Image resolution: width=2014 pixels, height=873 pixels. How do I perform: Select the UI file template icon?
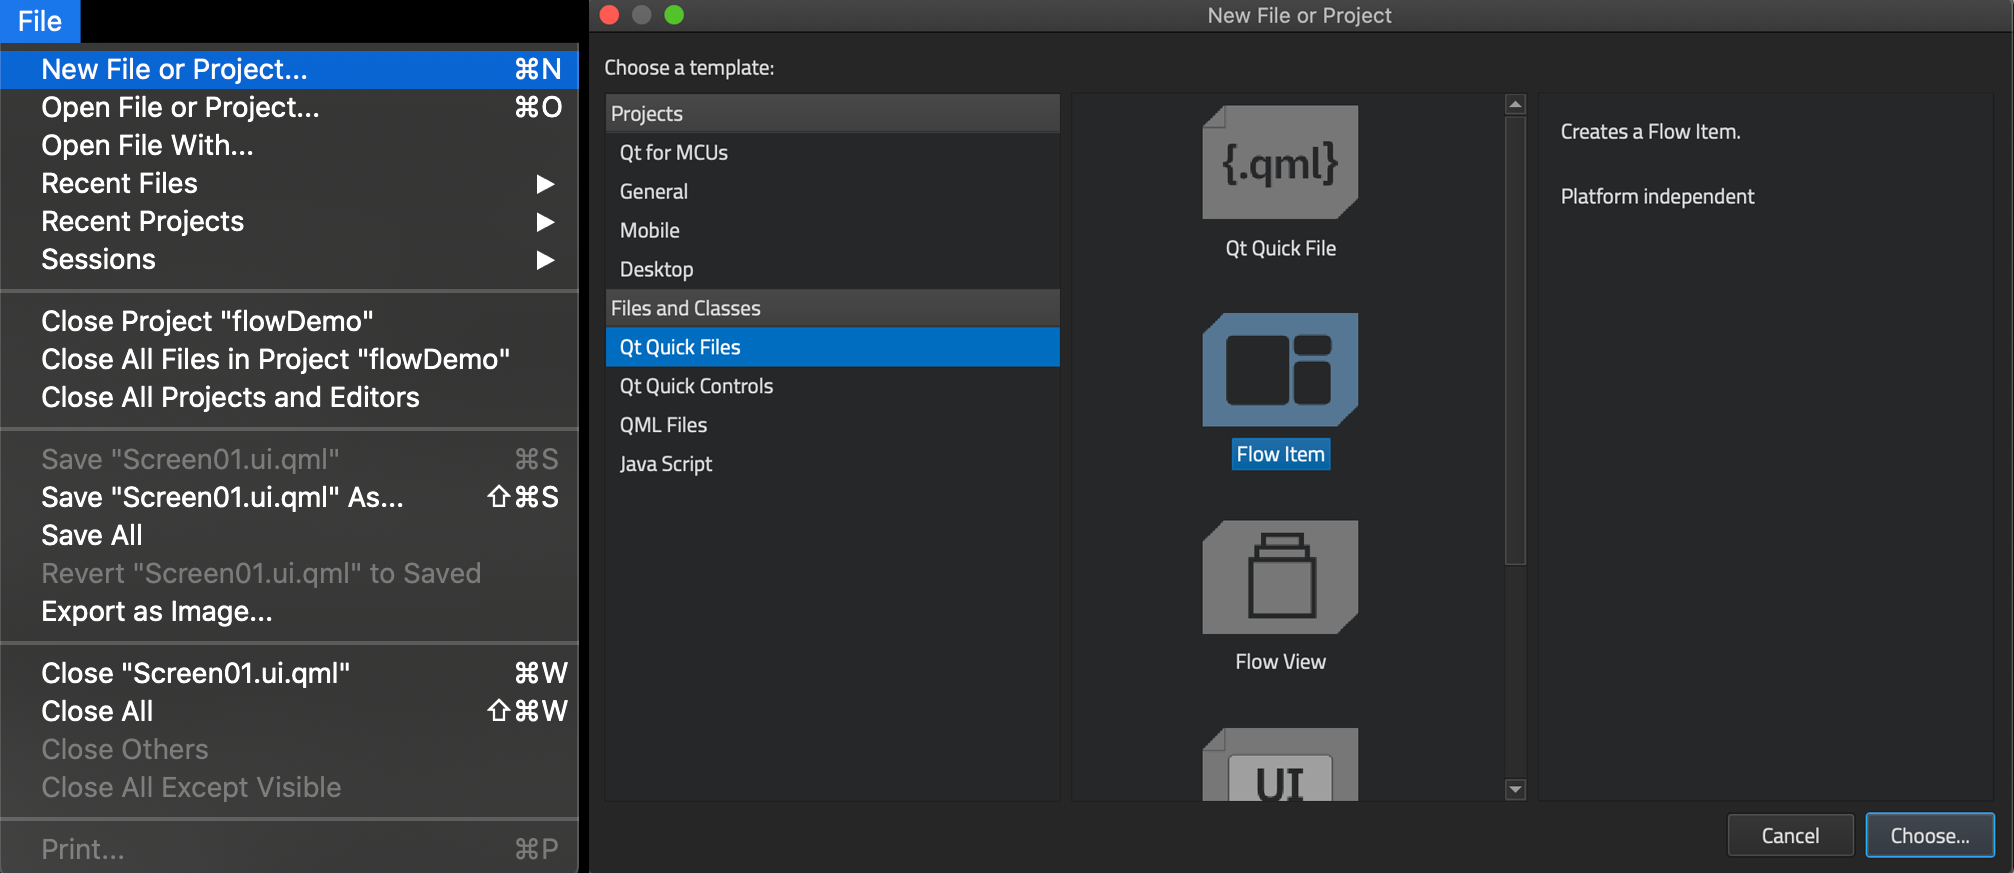[1279, 768]
